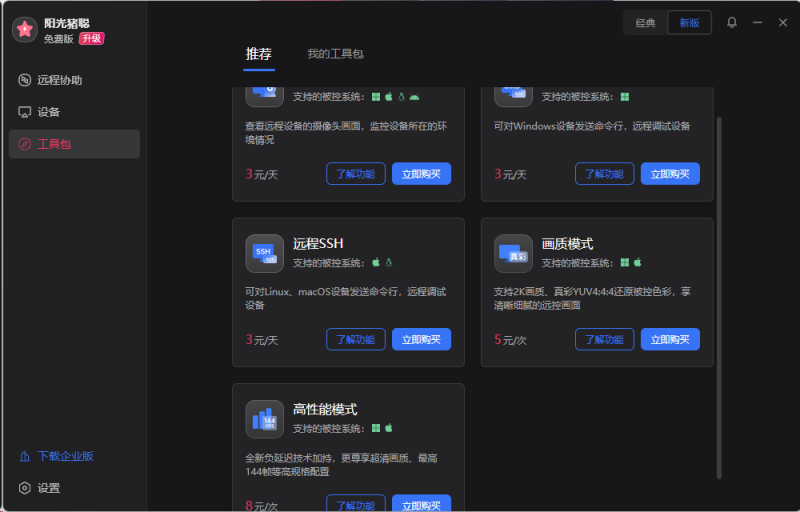This screenshot has width=800, height=512.
Task: Click the Android icon on camera card
Action: click(x=414, y=97)
